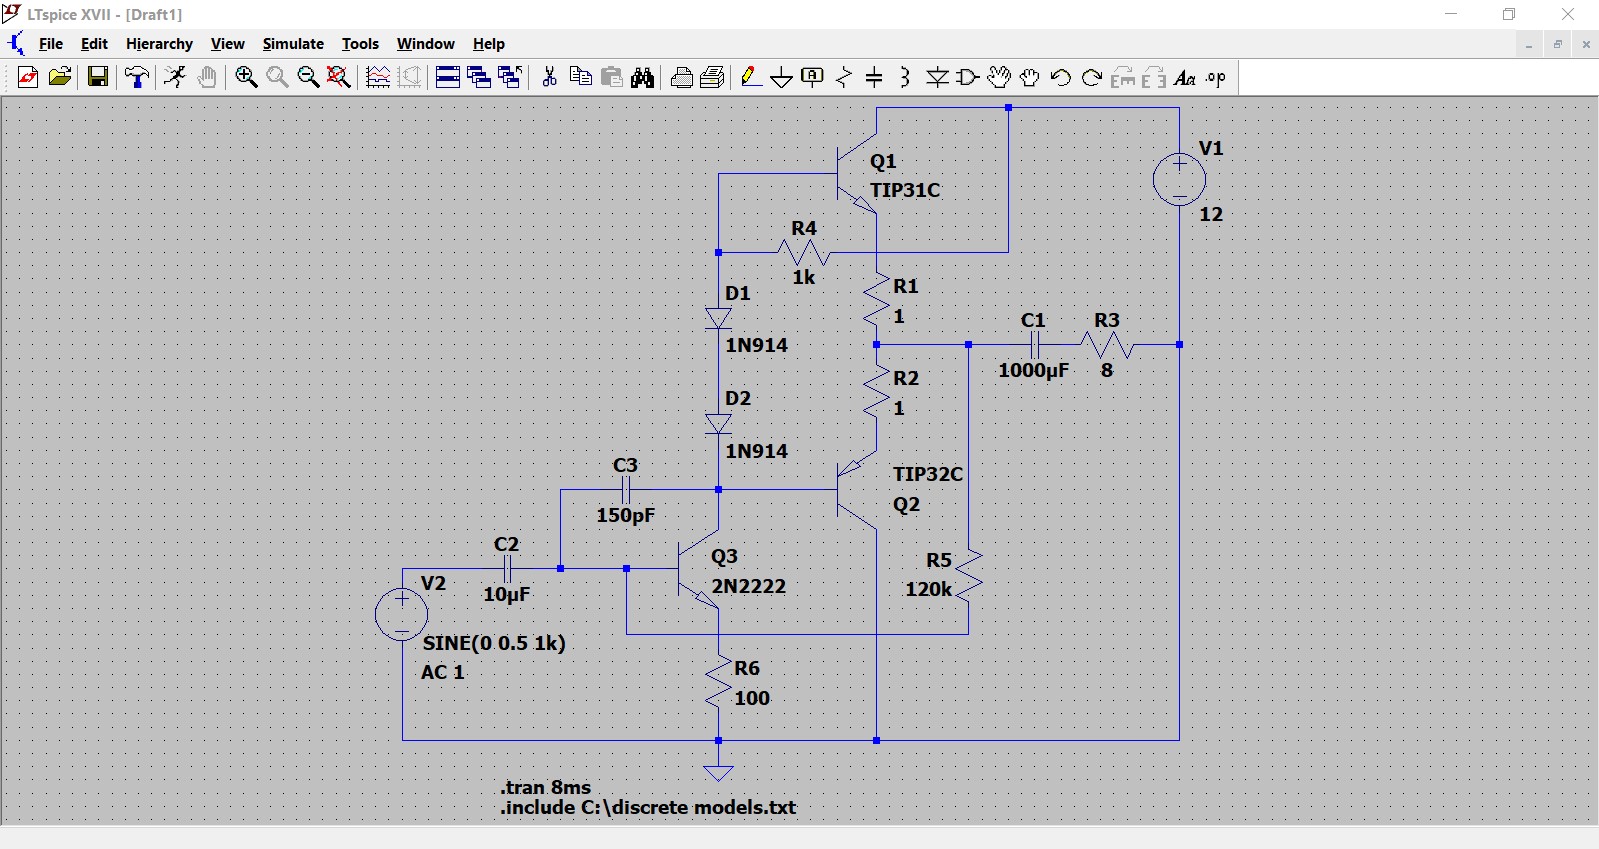The height and width of the screenshot is (849, 1599).
Task: Click the V2 signal source symbol
Action: (402, 613)
